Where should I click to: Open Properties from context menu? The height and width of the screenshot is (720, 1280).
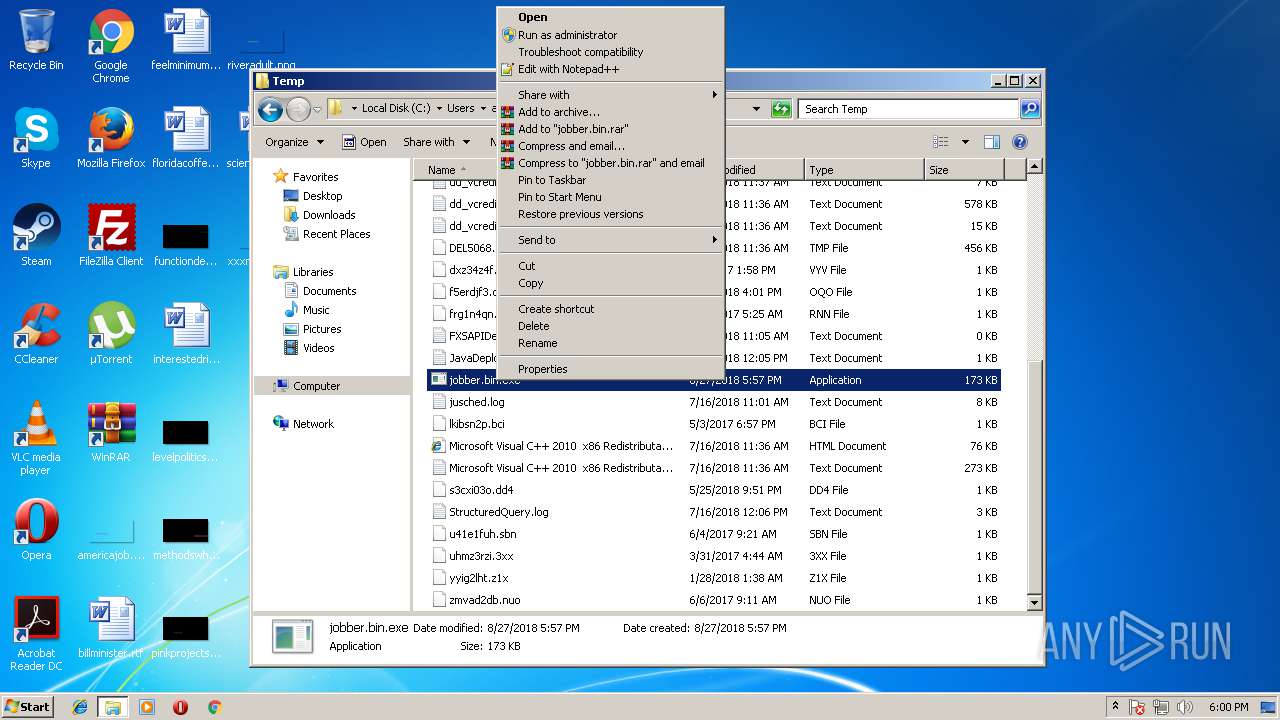(610, 369)
